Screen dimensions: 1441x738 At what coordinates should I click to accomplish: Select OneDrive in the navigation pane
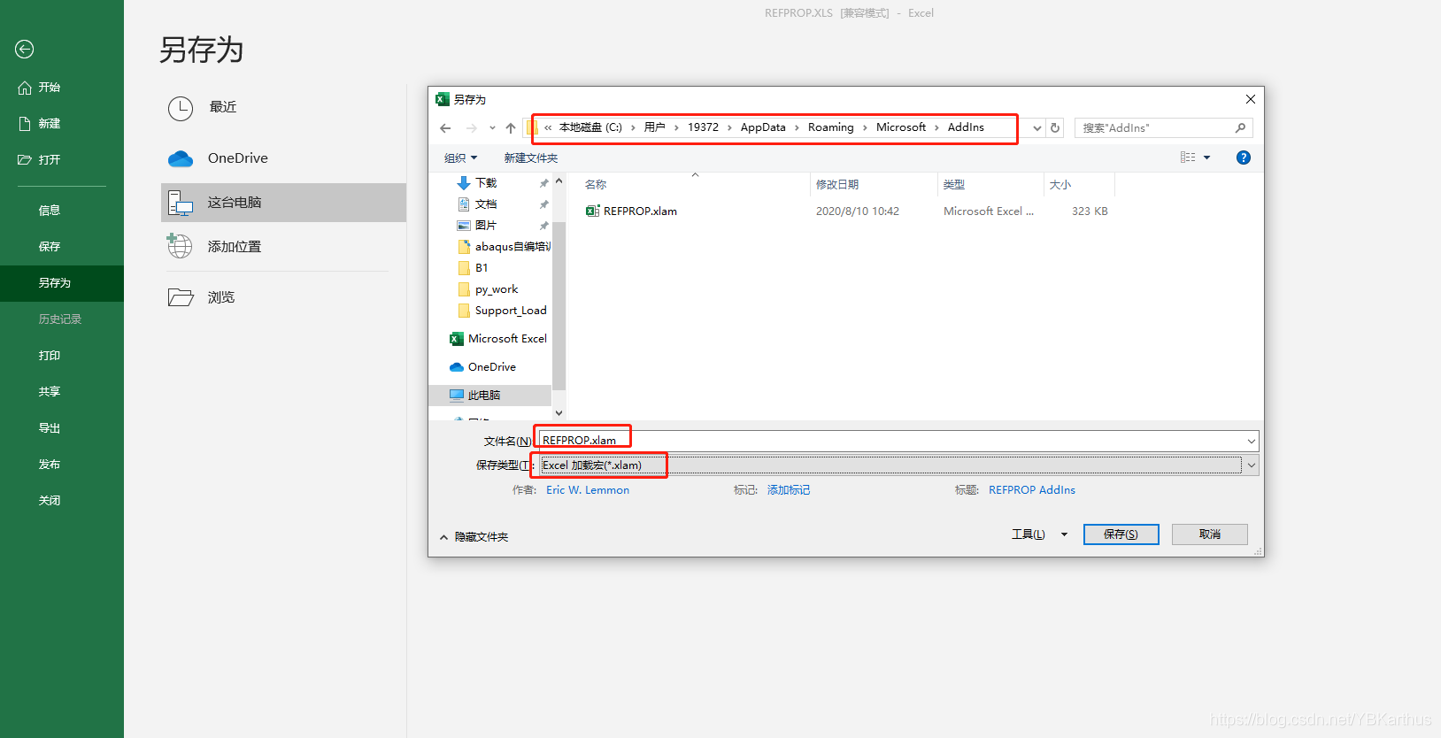click(x=482, y=367)
